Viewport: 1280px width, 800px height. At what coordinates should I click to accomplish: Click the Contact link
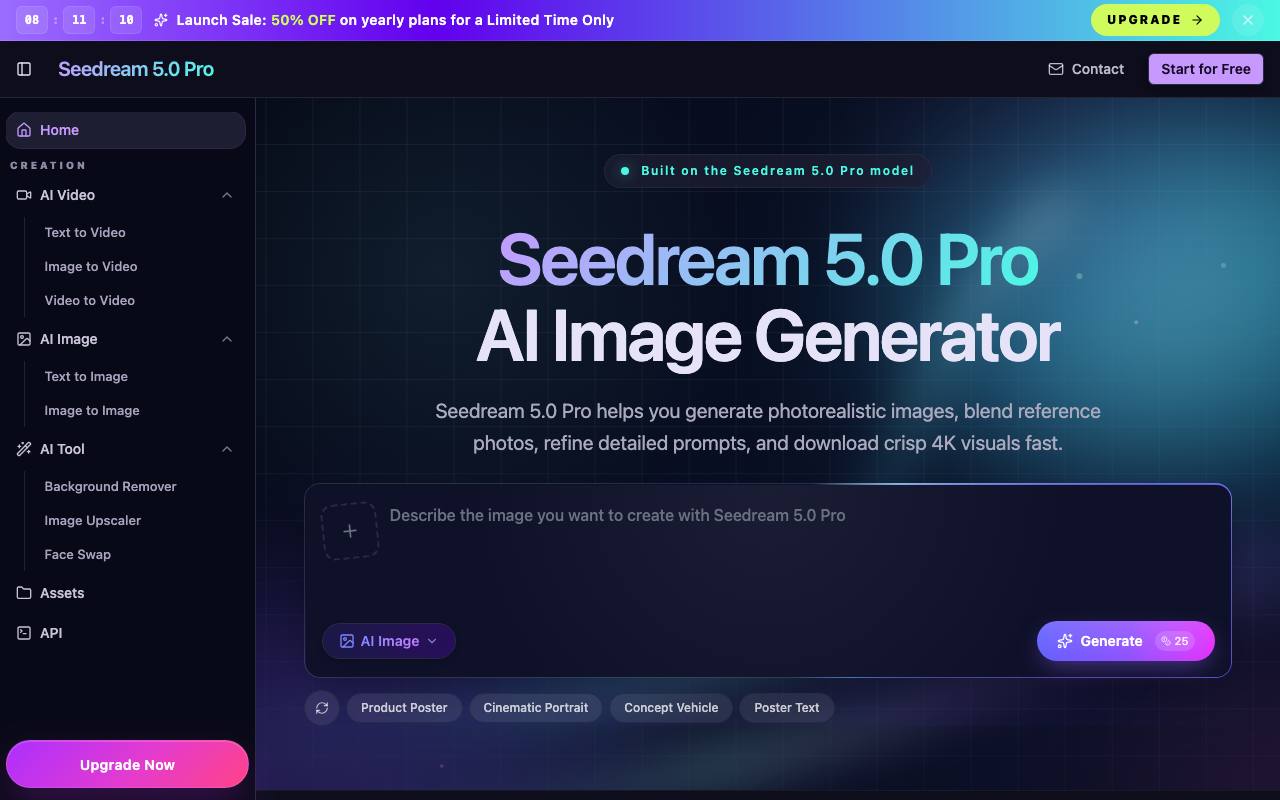(x=1086, y=69)
